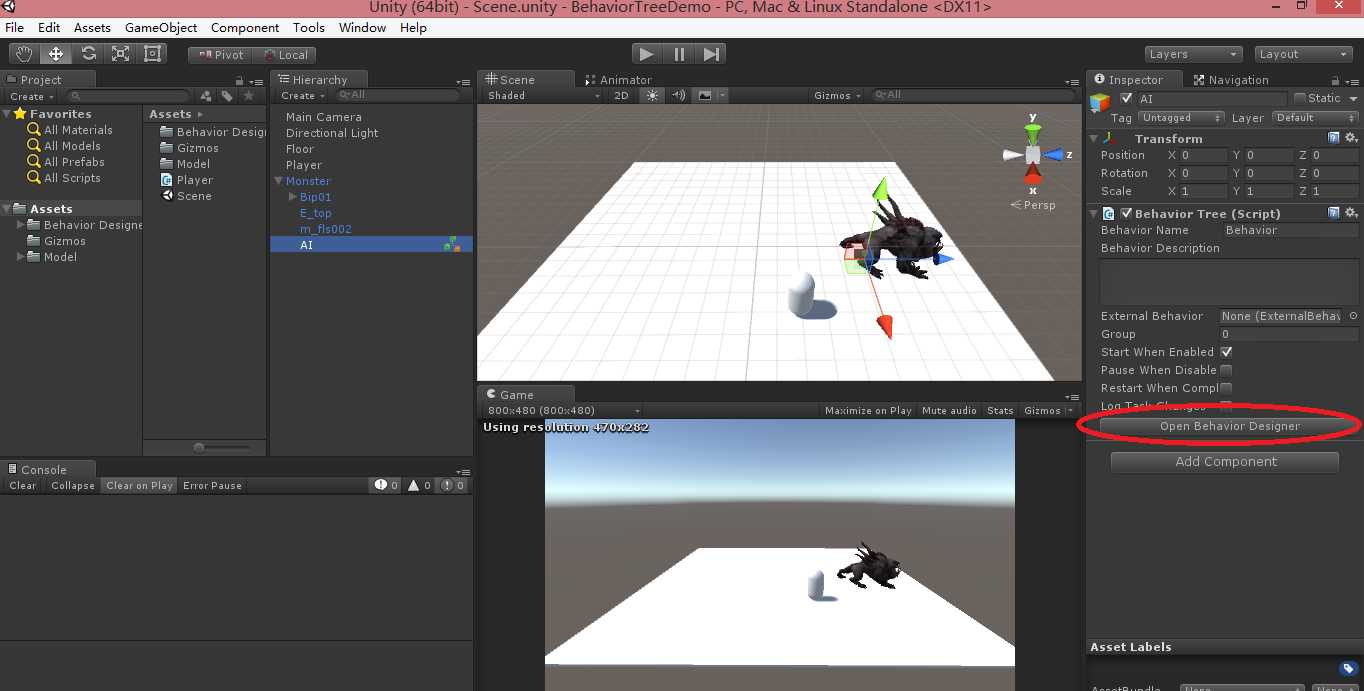Viewport: 1364px width, 691px height.
Task: Open game resolution 800x480 dropdown
Action: point(563,410)
